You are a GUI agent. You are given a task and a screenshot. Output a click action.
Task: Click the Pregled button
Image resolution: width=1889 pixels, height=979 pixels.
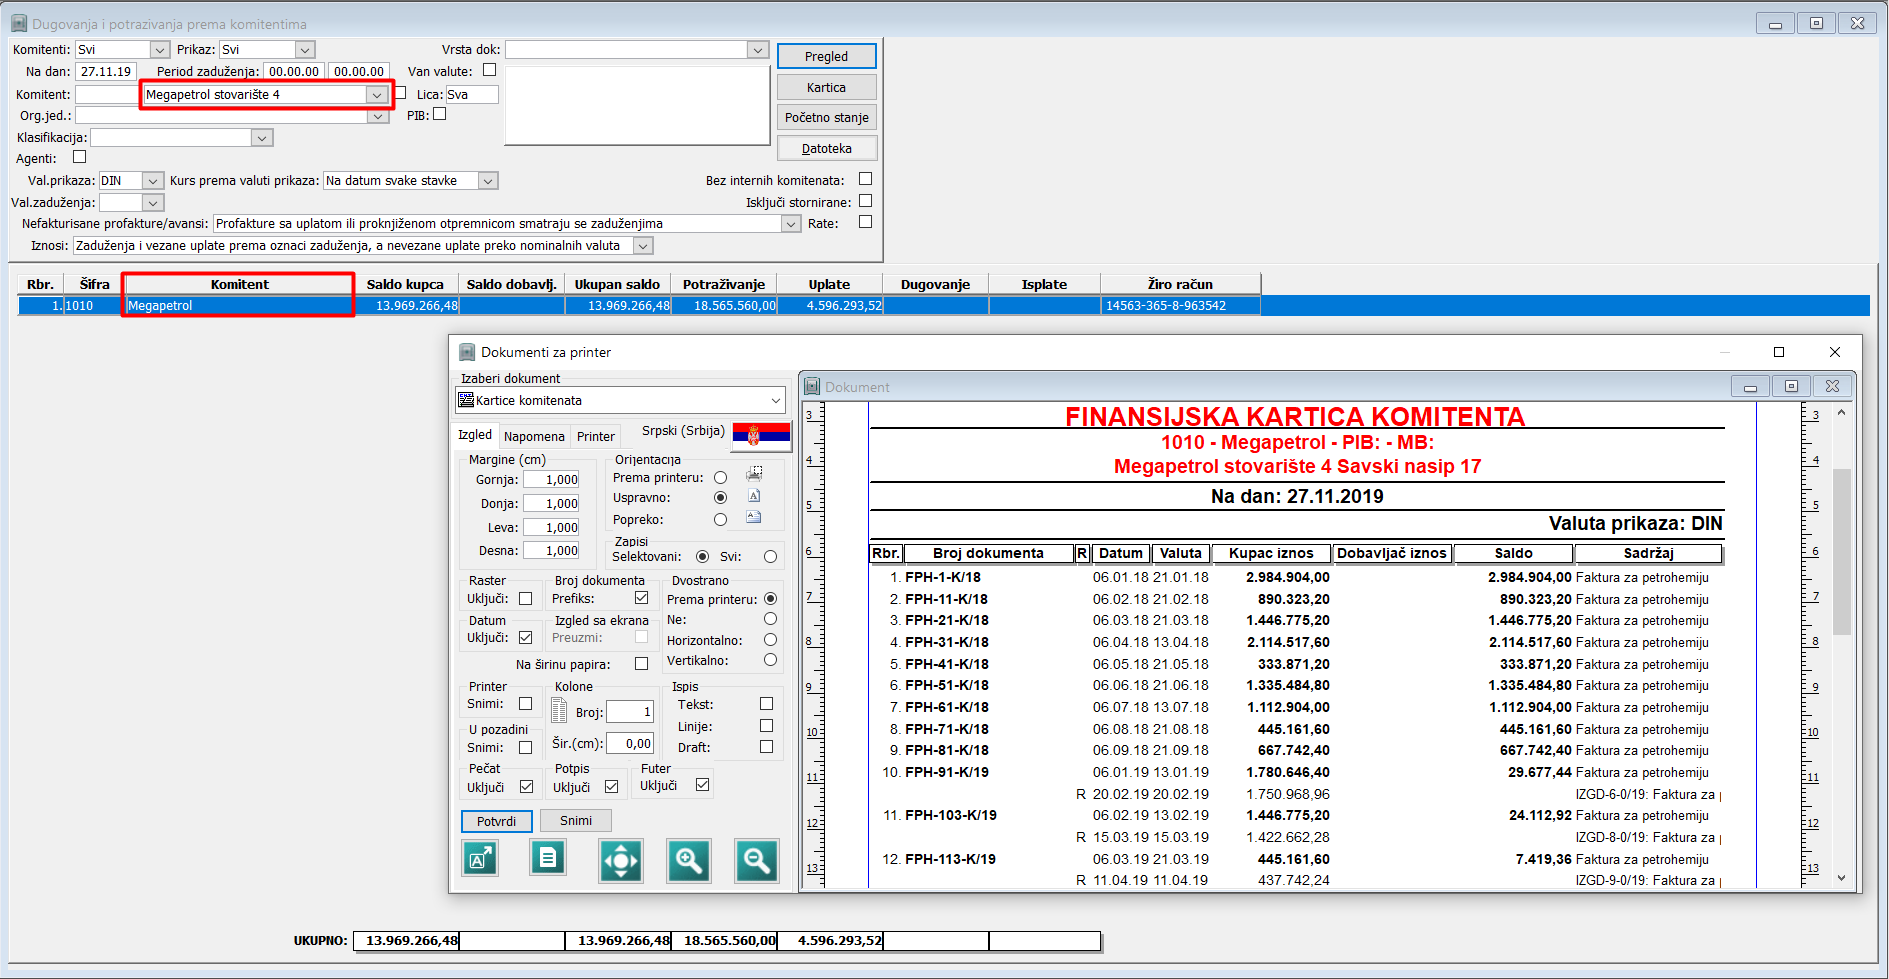(x=826, y=56)
